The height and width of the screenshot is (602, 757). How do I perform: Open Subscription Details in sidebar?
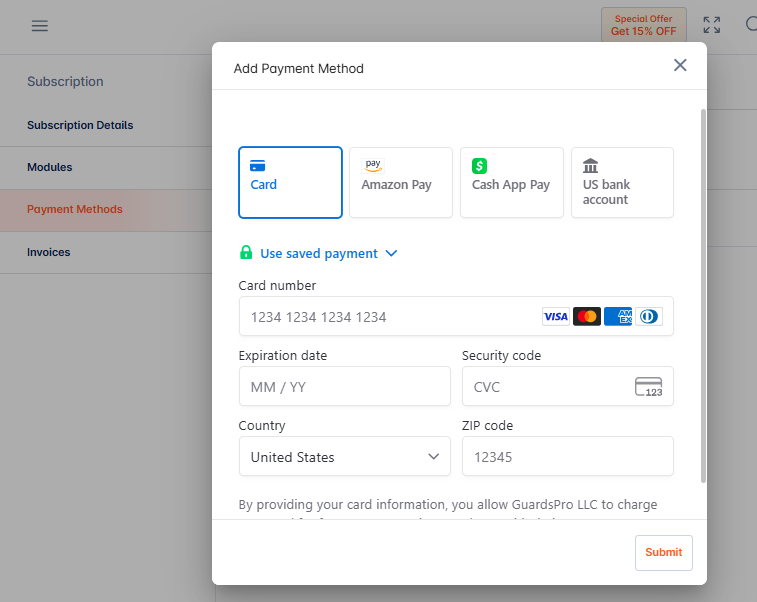(80, 125)
